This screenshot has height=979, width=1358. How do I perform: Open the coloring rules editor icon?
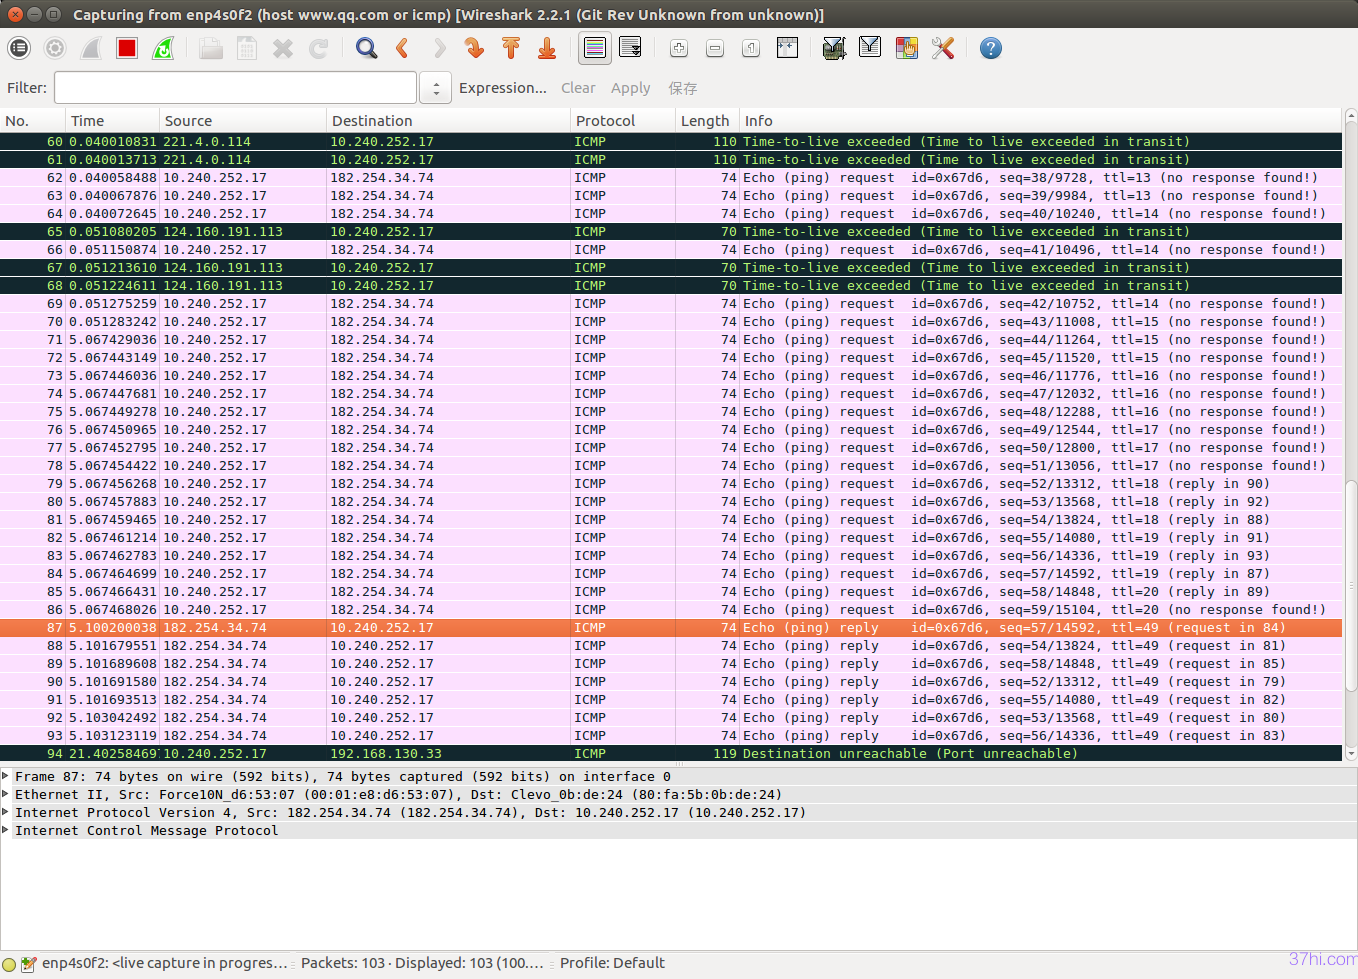906,48
